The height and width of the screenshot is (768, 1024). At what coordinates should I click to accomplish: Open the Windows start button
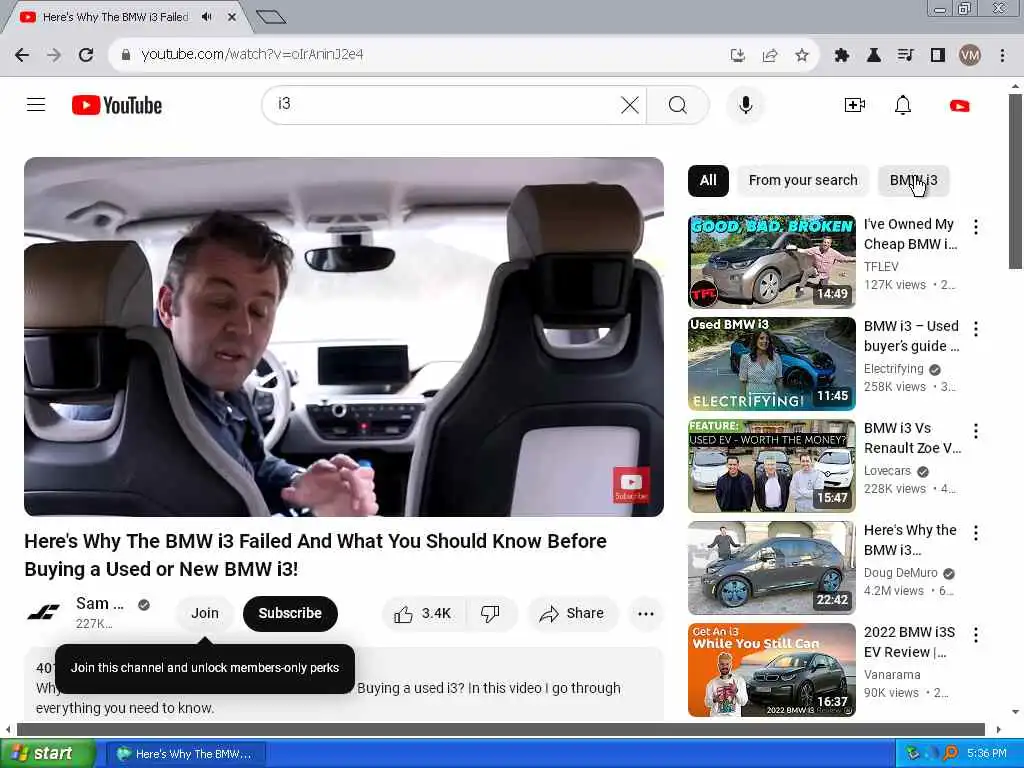tap(47, 753)
